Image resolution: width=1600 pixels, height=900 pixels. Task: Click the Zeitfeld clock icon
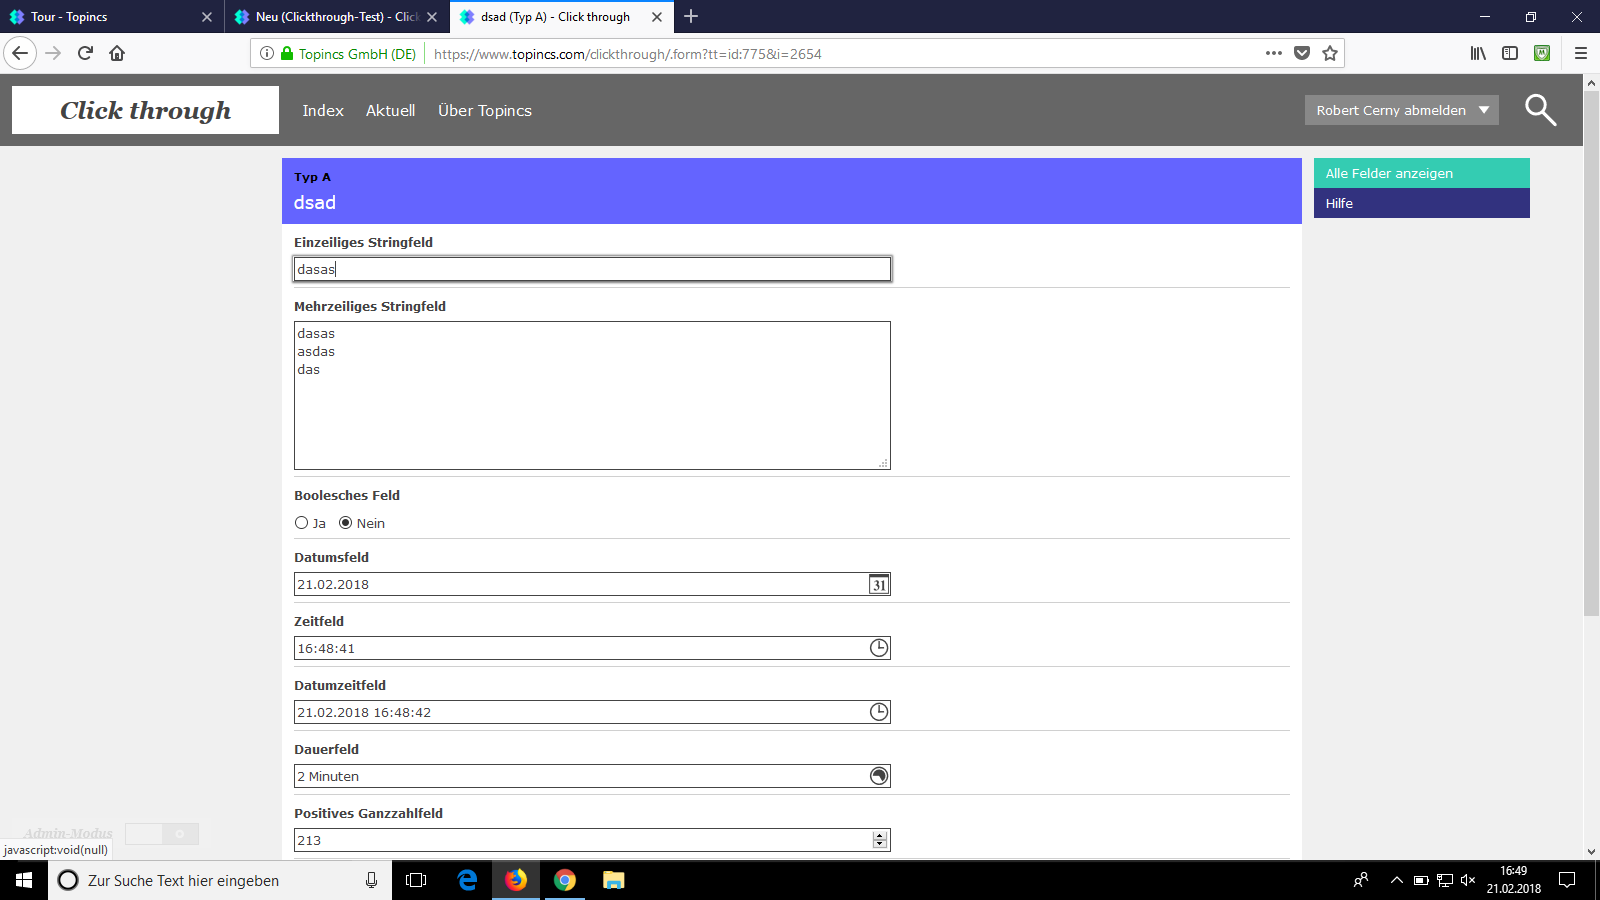click(878, 648)
